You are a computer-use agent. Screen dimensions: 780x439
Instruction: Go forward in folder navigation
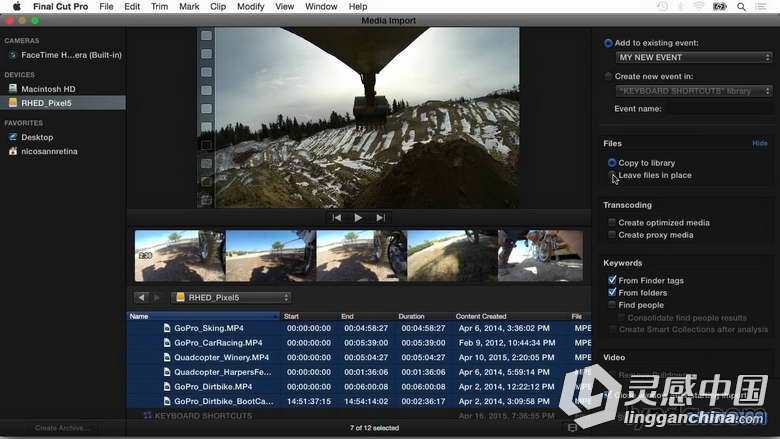click(x=157, y=297)
